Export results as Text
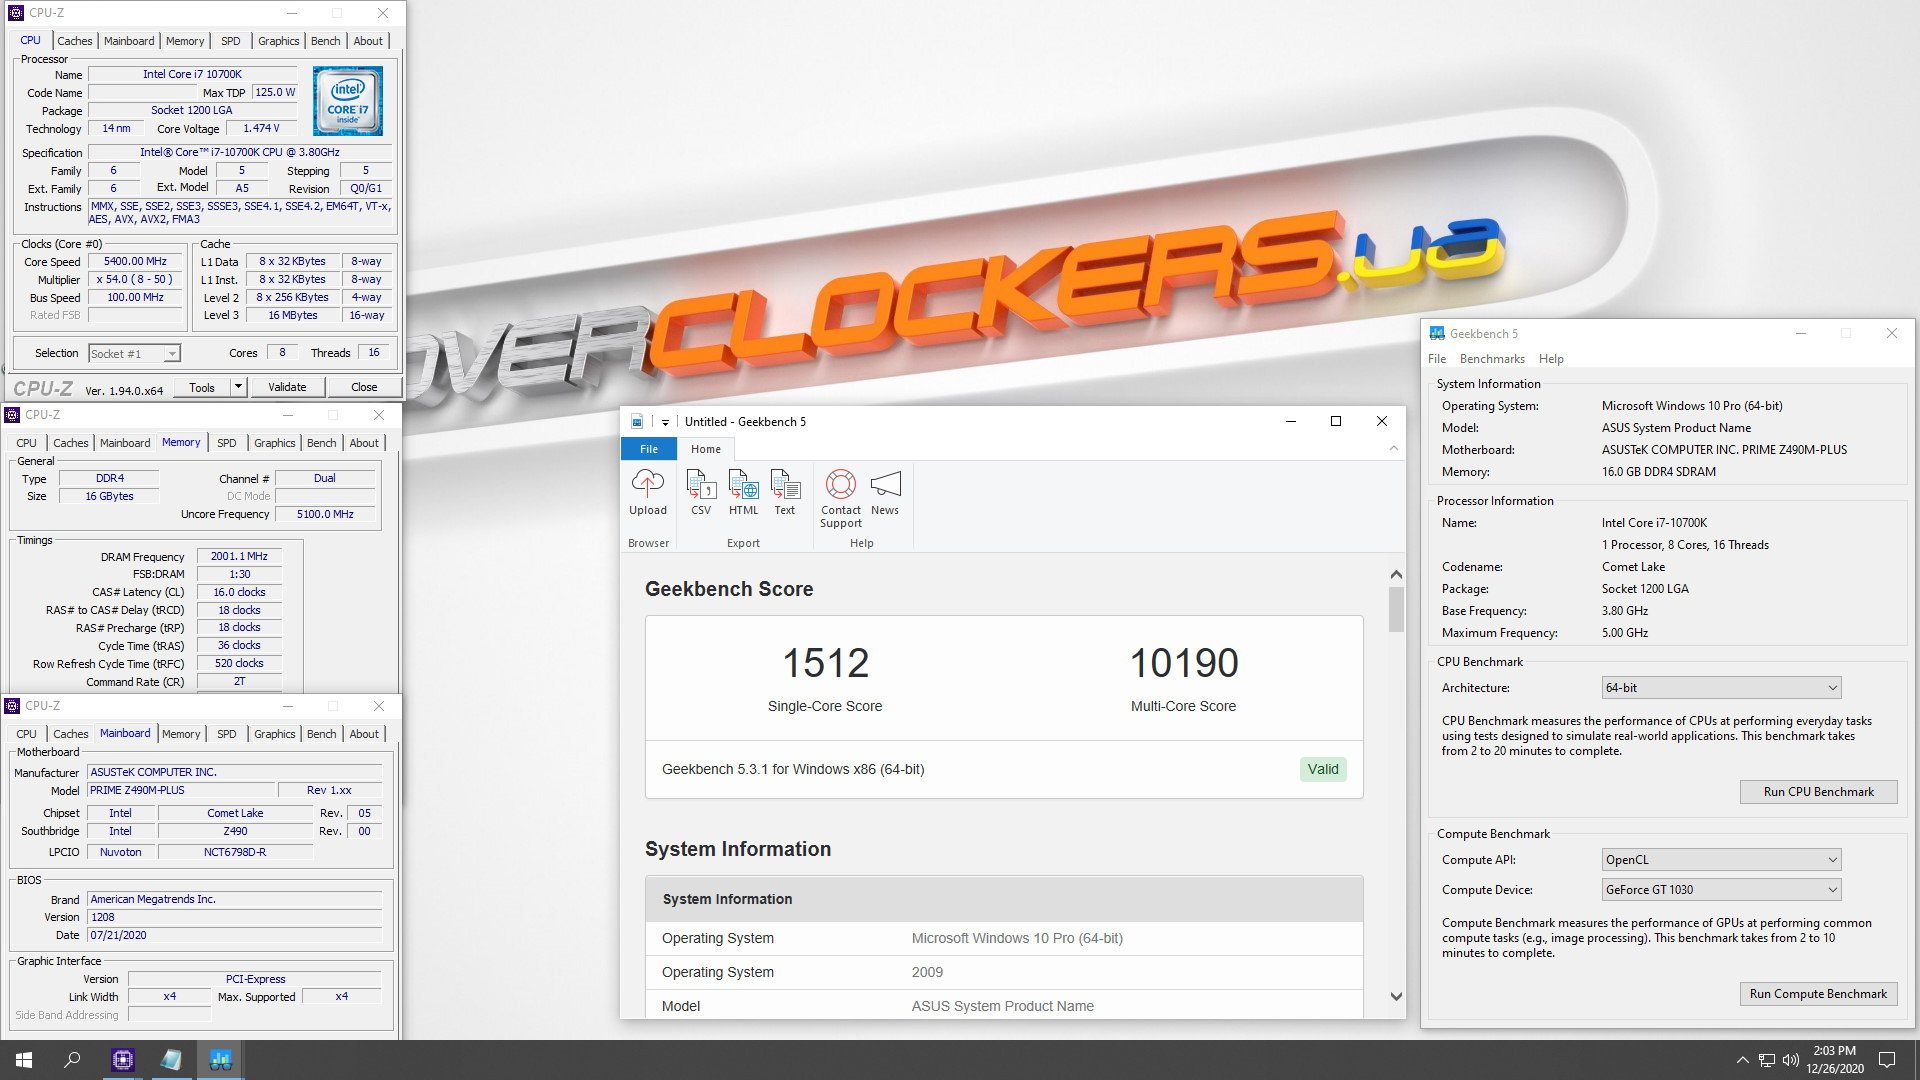The height and width of the screenshot is (1080, 1920). click(785, 493)
